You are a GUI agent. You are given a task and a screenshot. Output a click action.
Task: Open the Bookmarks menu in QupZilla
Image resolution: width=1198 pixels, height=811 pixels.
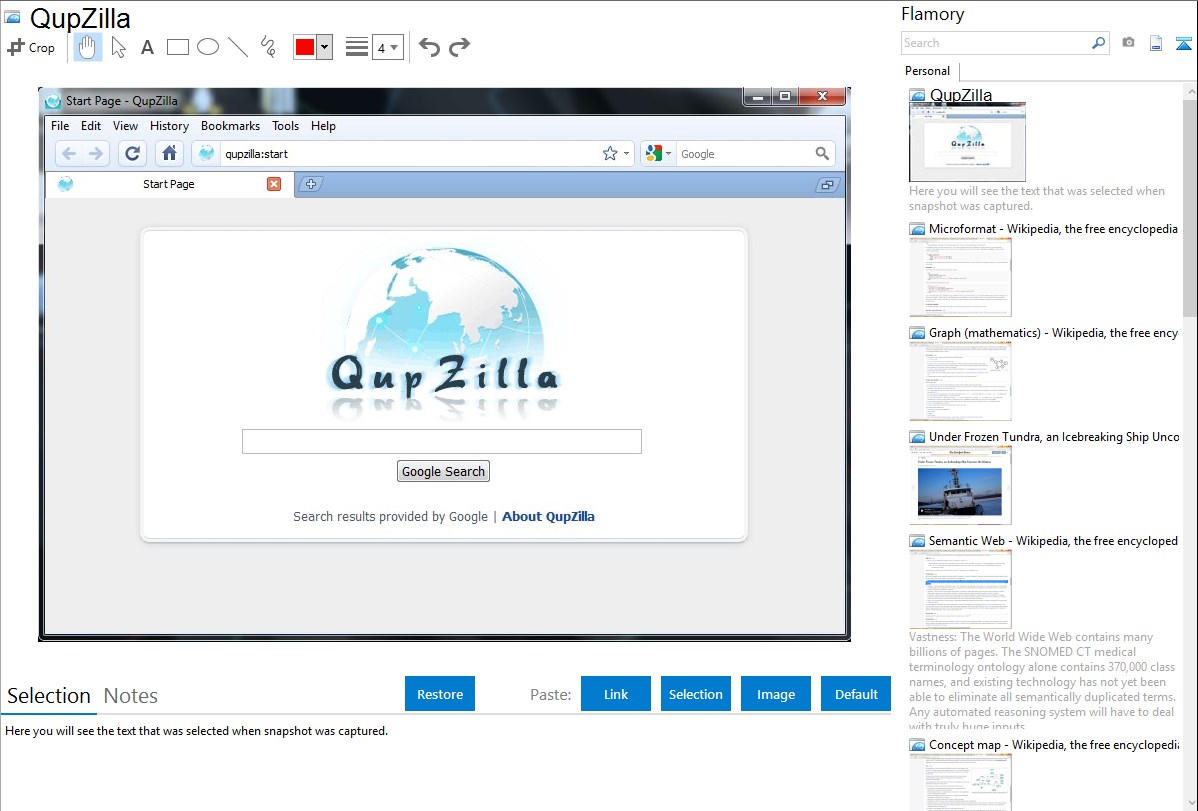pos(230,126)
